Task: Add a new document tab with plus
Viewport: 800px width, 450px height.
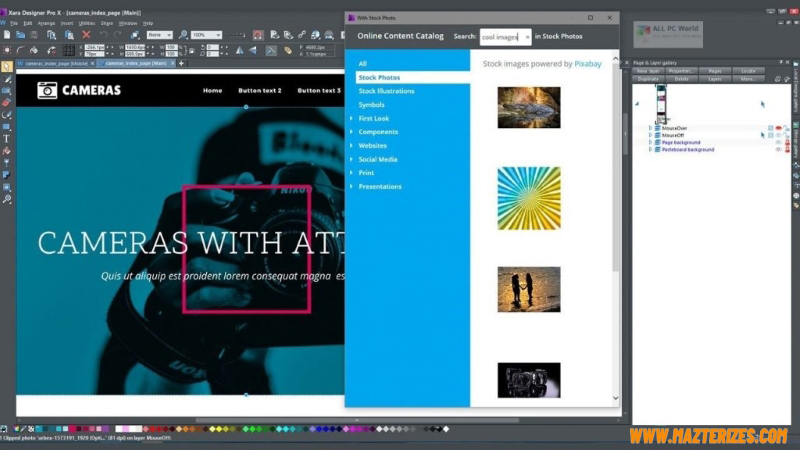Action: click(181, 63)
